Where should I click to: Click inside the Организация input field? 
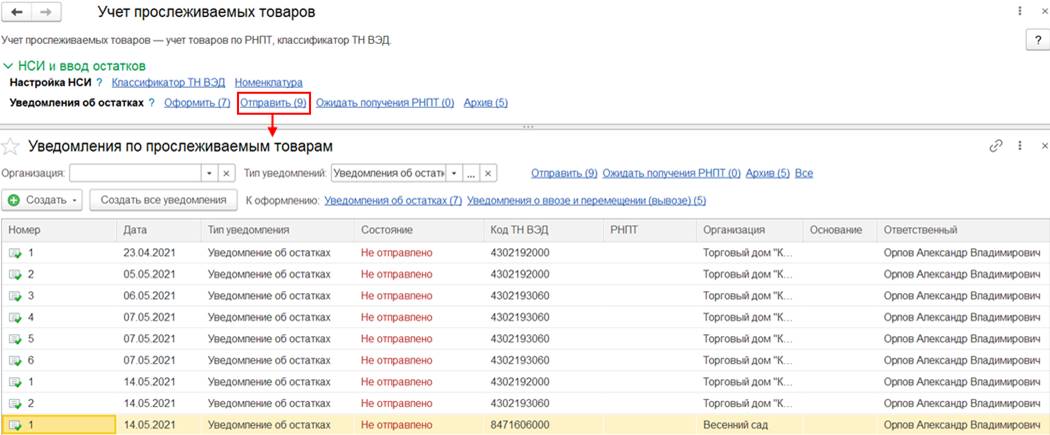coord(135,173)
